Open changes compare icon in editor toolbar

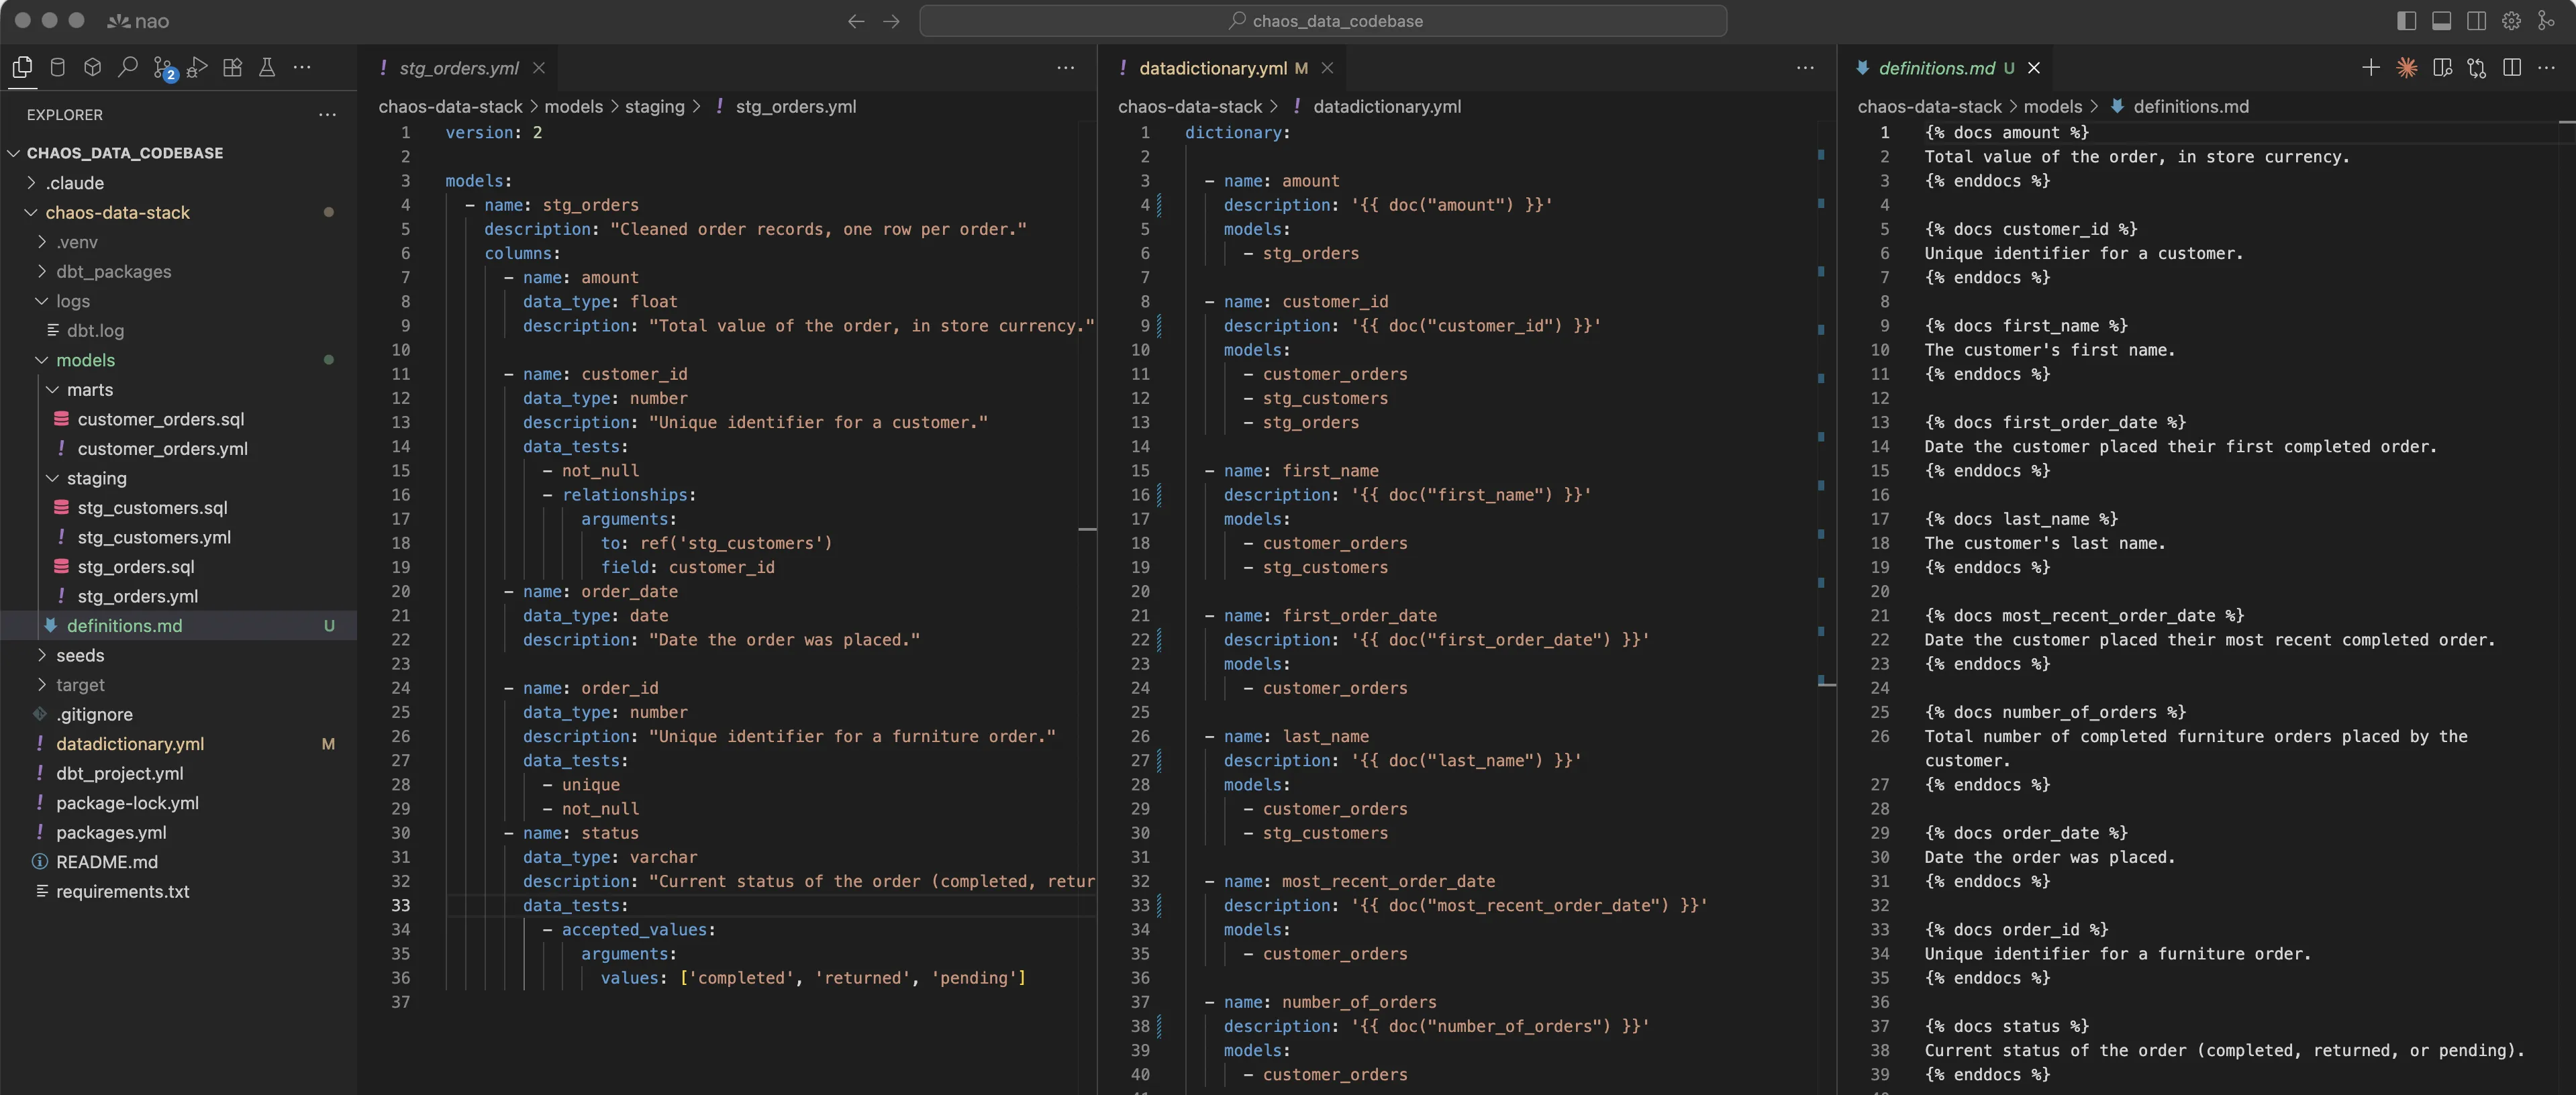click(x=2477, y=67)
